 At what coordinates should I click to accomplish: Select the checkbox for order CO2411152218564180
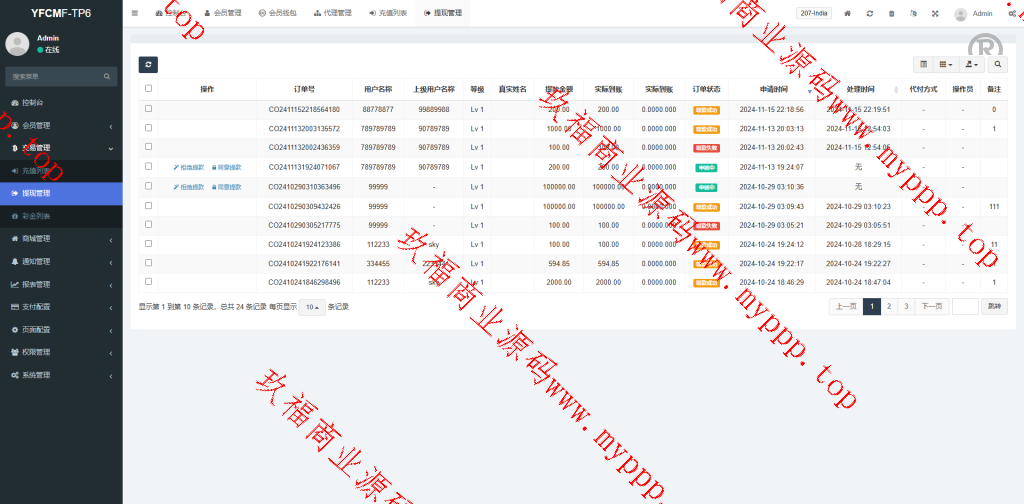pyautogui.click(x=149, y=109)
